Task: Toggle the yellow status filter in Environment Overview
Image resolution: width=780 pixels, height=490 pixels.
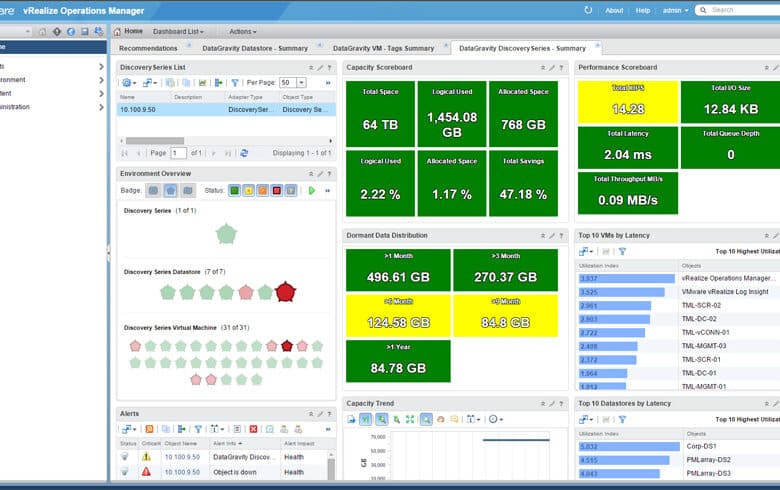Action: point(248,191)
